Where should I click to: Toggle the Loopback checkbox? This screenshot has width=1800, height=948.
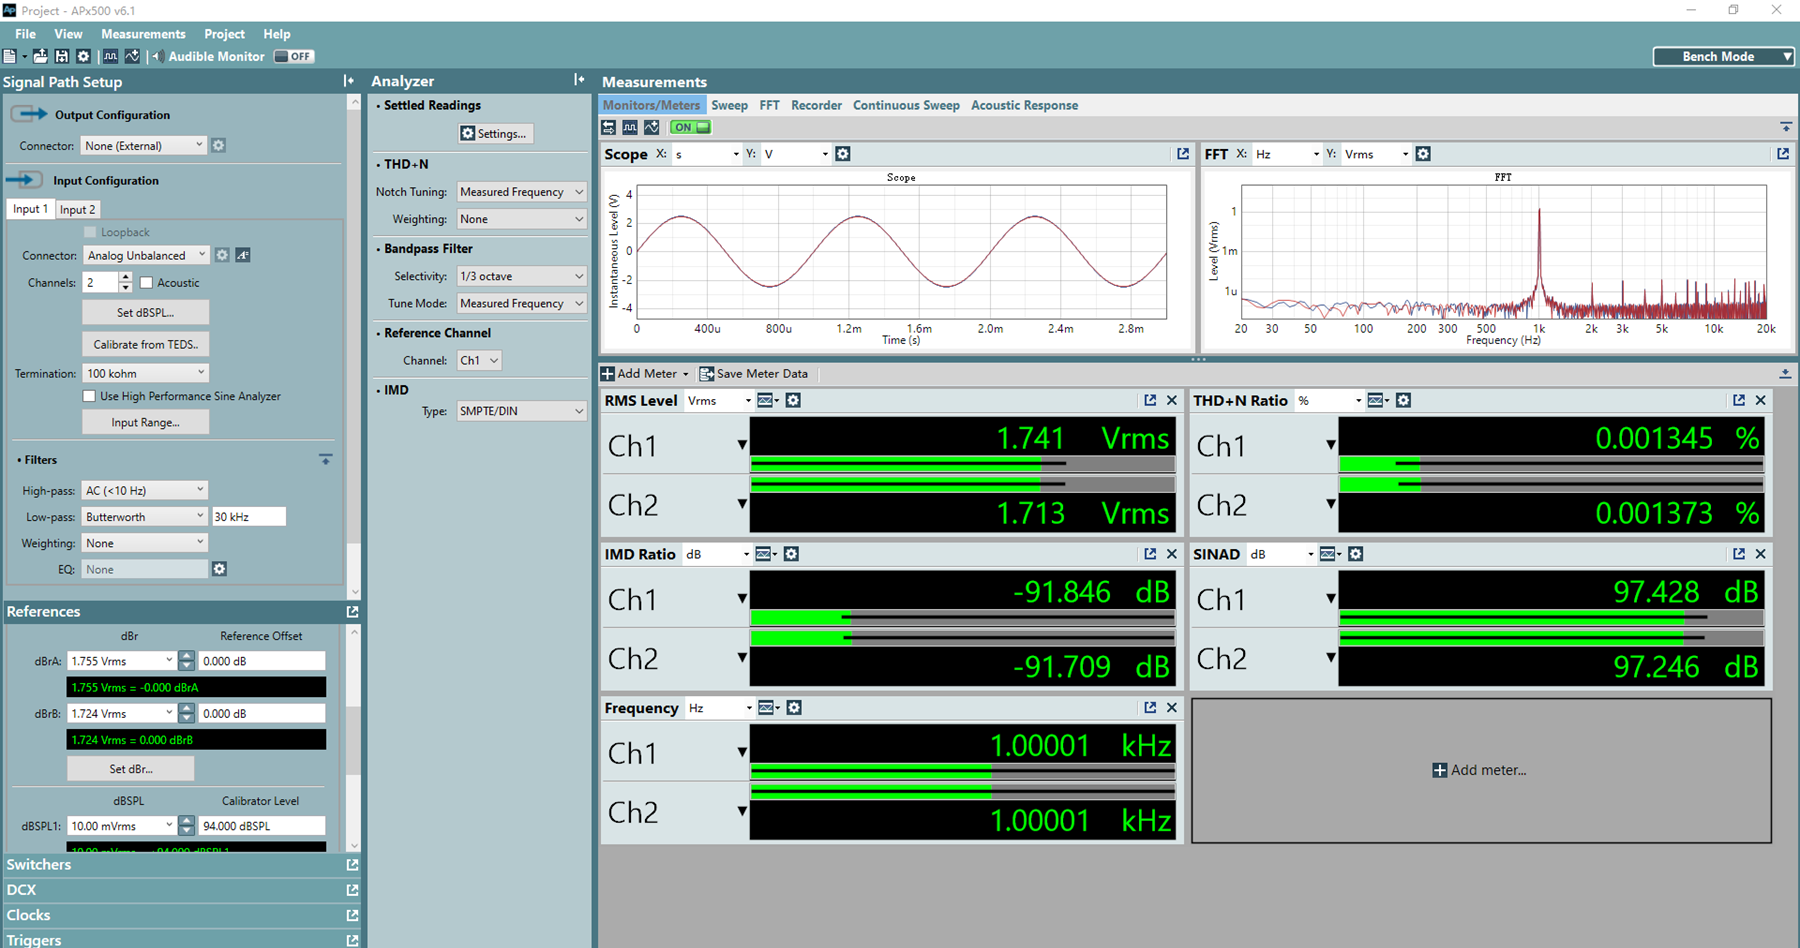click(90, 232)
